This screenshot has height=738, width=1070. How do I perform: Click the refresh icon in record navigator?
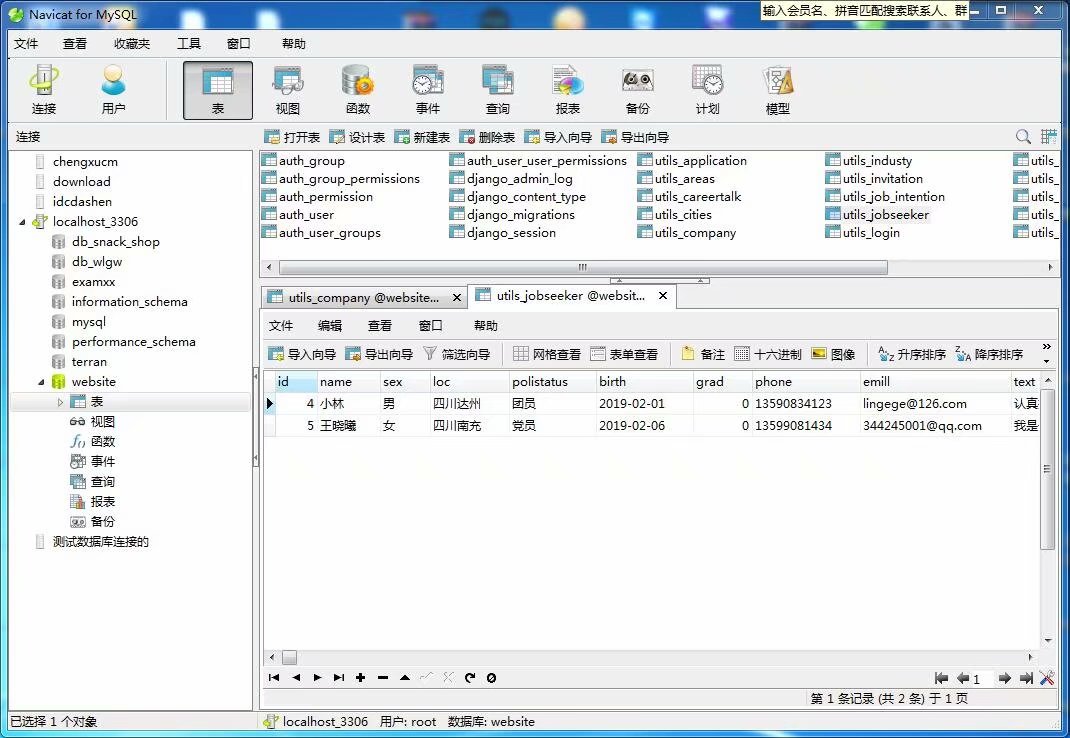pos(469,677)
